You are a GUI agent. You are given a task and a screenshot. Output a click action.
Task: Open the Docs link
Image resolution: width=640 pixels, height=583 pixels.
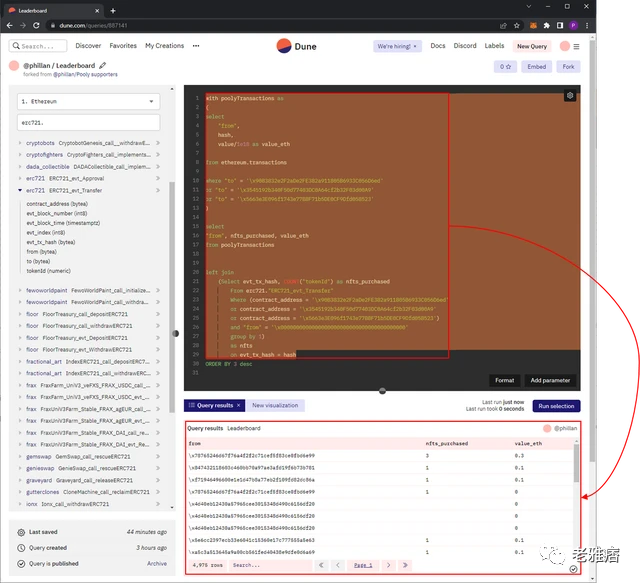[x=438, y=46]
